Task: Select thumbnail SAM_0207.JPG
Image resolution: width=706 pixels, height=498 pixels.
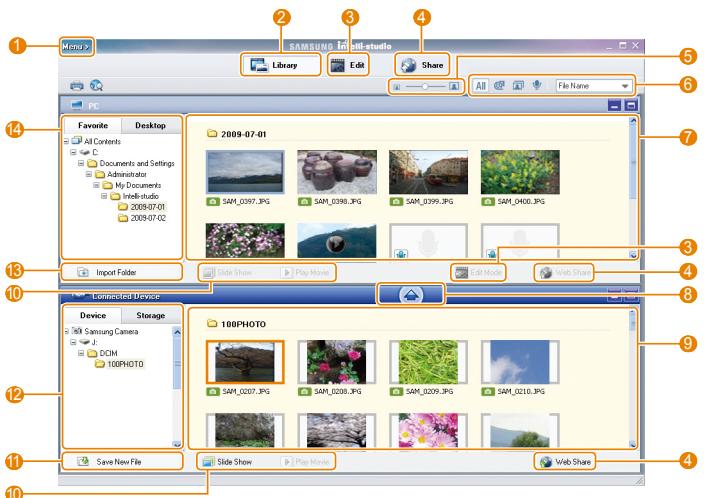Action: [x=245, y=362]
